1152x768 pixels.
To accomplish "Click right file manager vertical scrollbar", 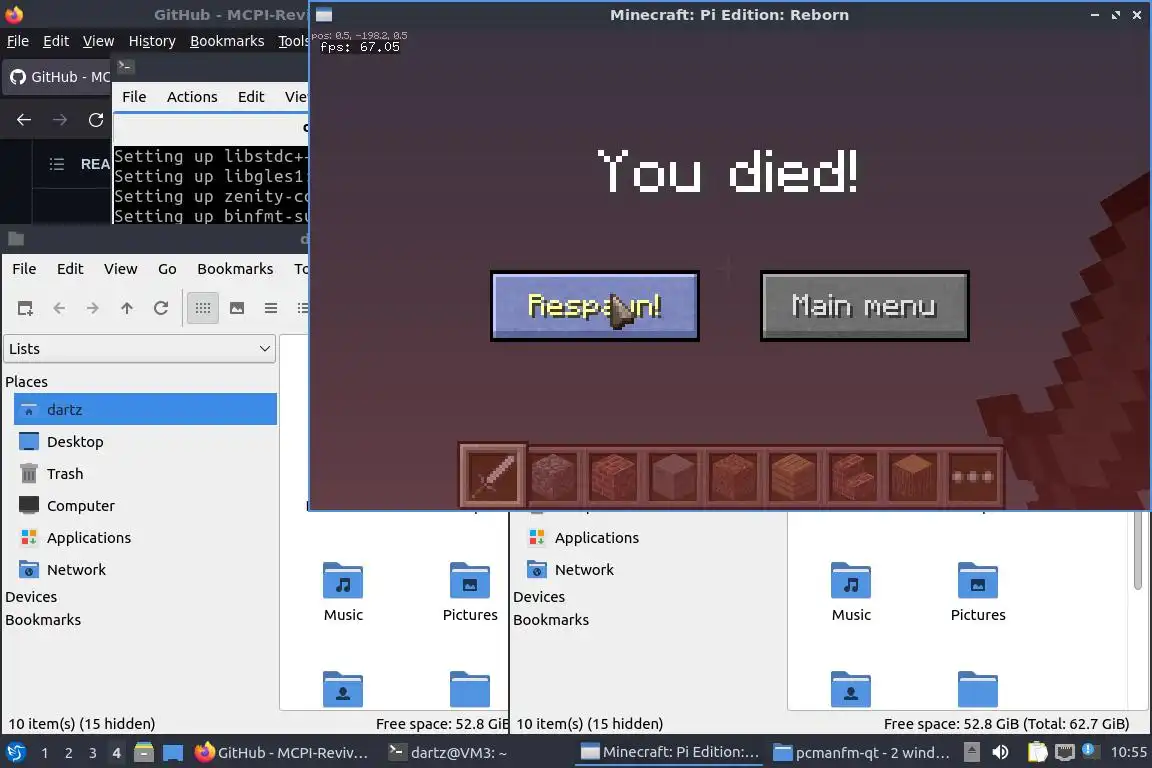I will [x=1137, y=551].
